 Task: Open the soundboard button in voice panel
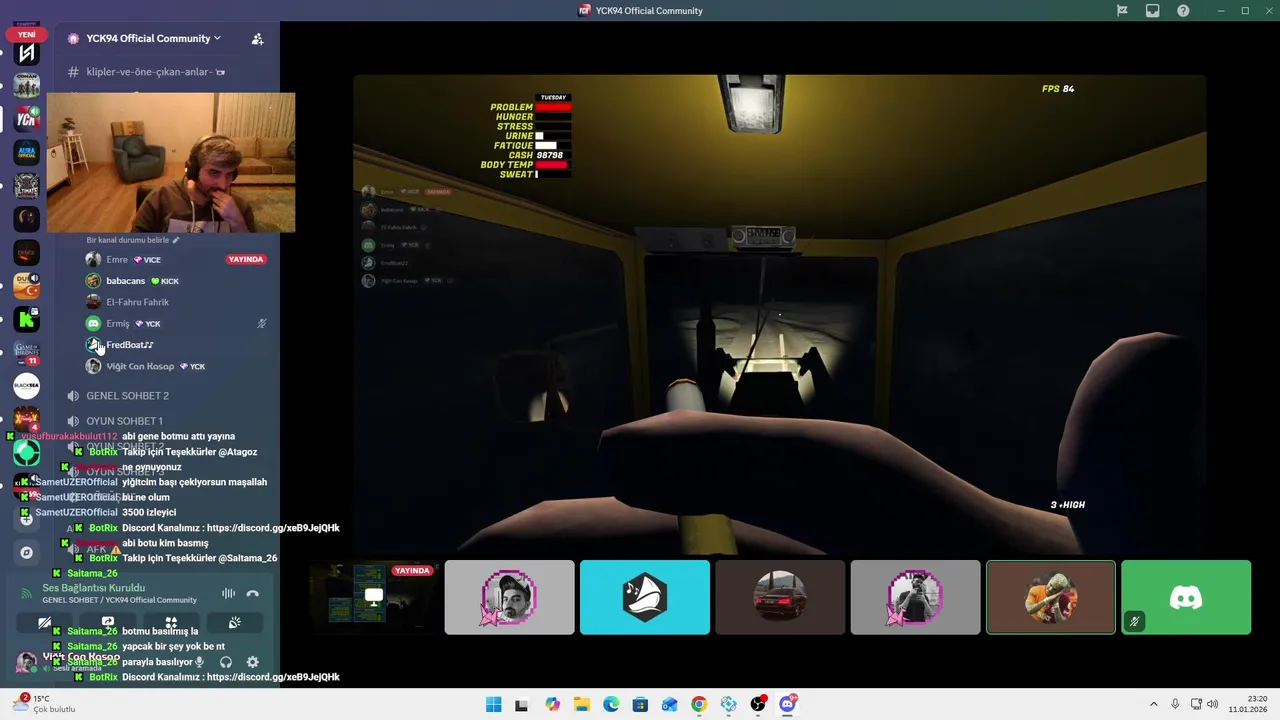(234, 622)
